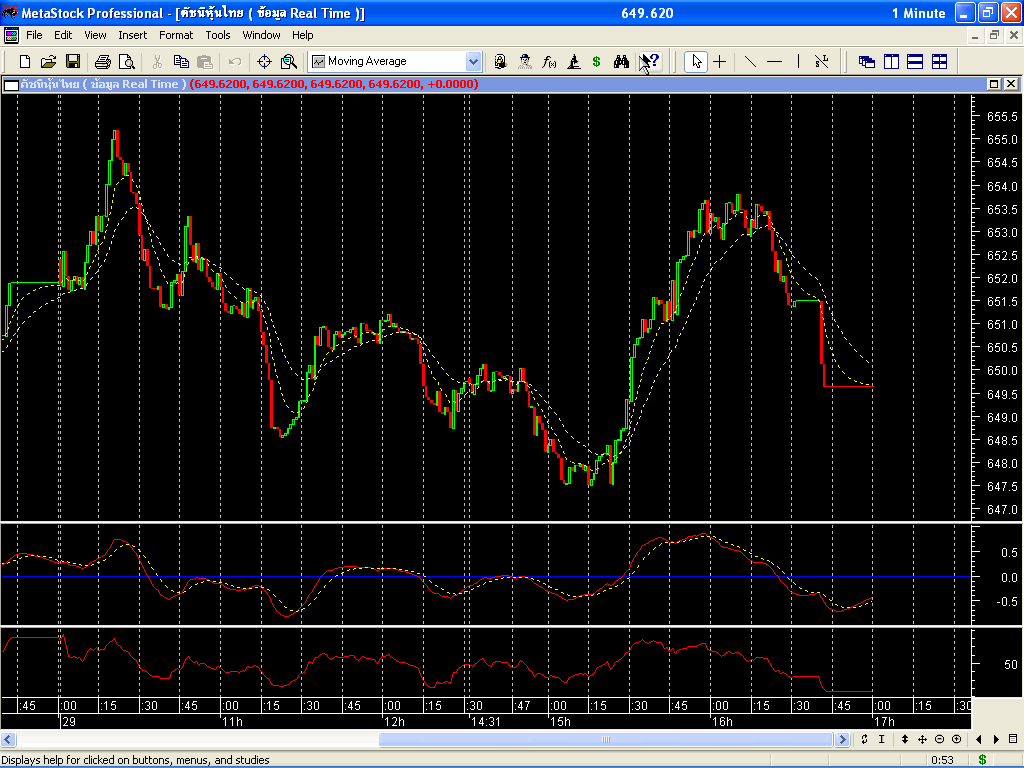Click the vertical double-arrow icon in bottom toolbar
Image resolution: width=1024 pixels, height=768 pixels.
(905, 739)
